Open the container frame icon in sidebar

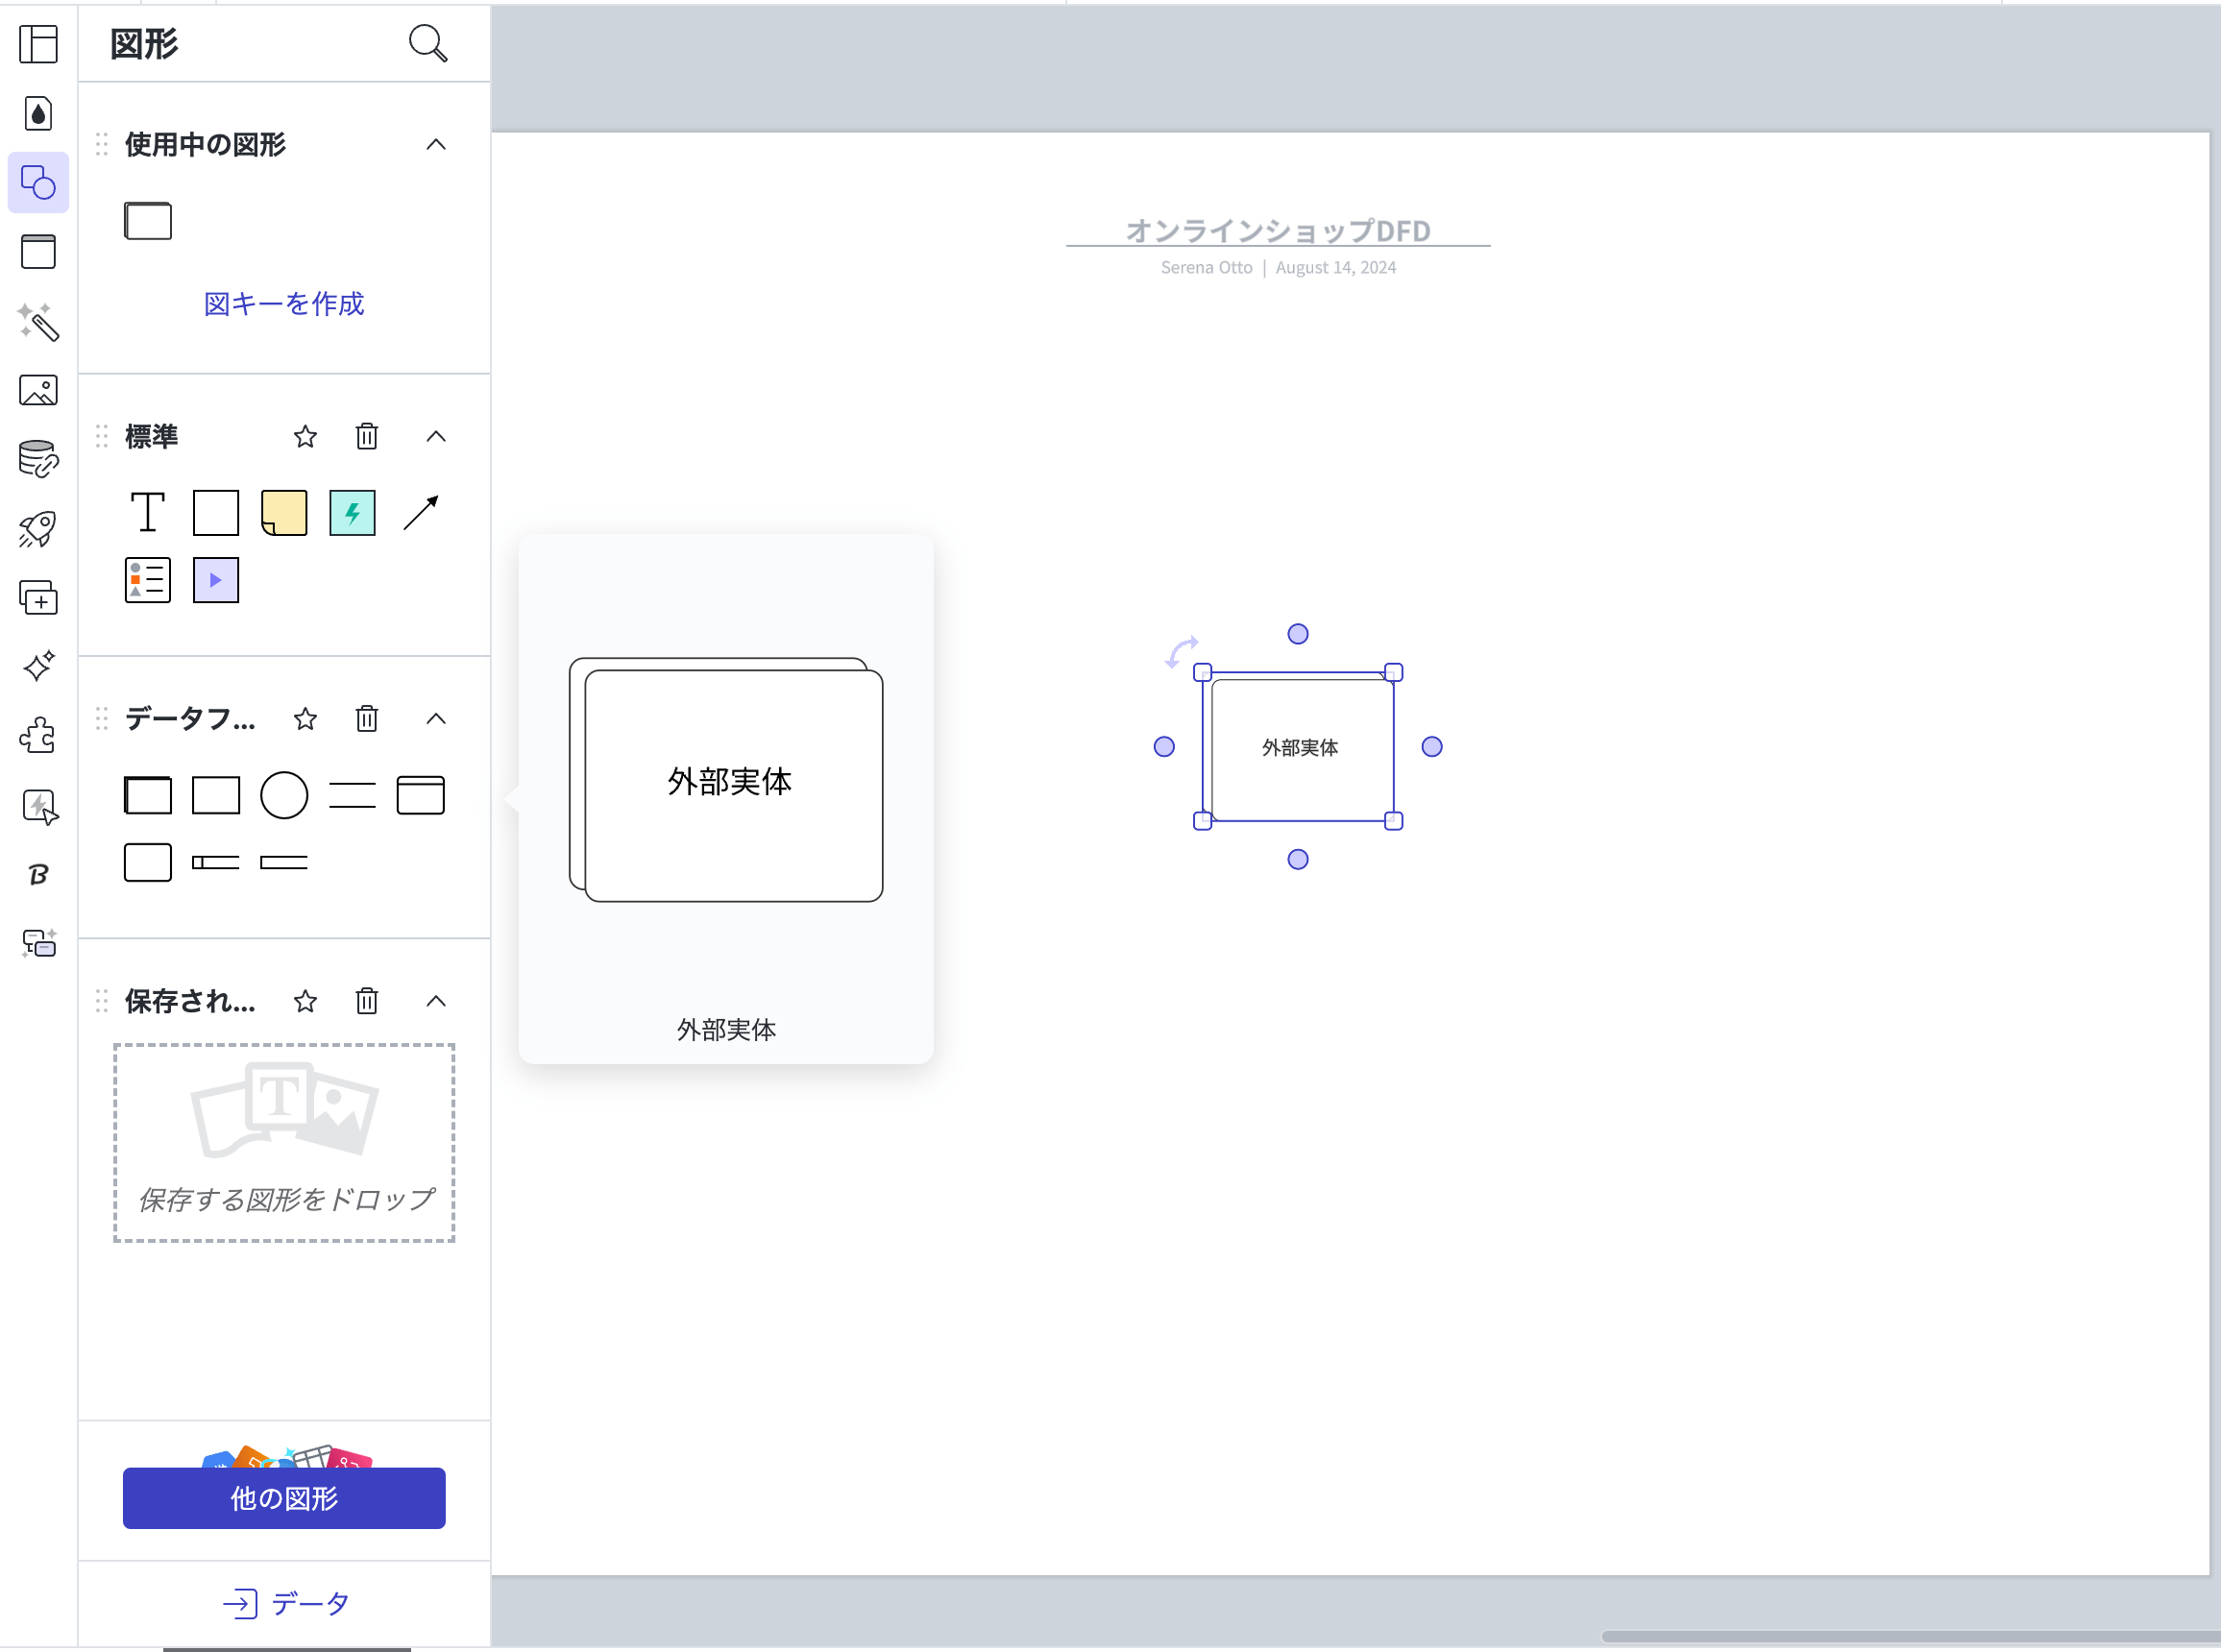point(38,252)
